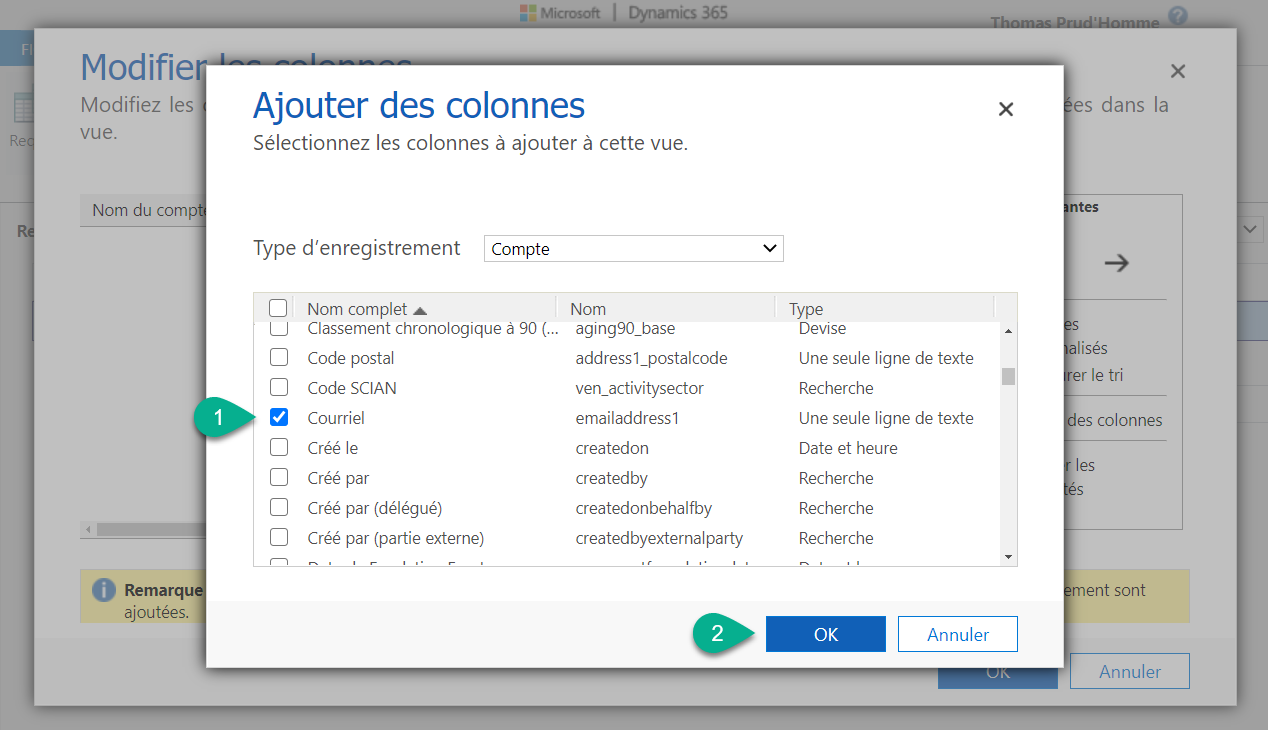1268x730 pixels.
Task: Check the Code postal checkbox
Action: 278,357
